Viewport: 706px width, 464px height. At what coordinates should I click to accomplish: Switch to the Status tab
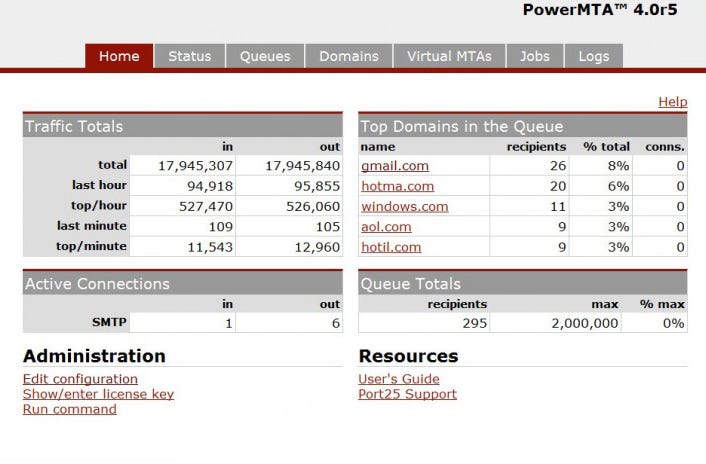click(190, 56)
